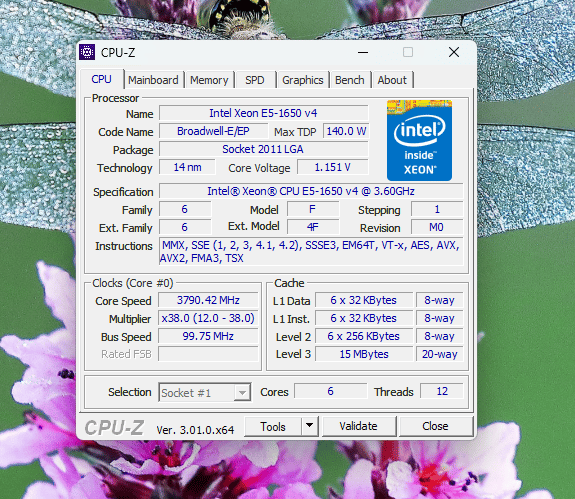Viewport: 575px width, 499px height.
Task: Click the Model value F
Action: pyautogui.click(x=312, y=209)
